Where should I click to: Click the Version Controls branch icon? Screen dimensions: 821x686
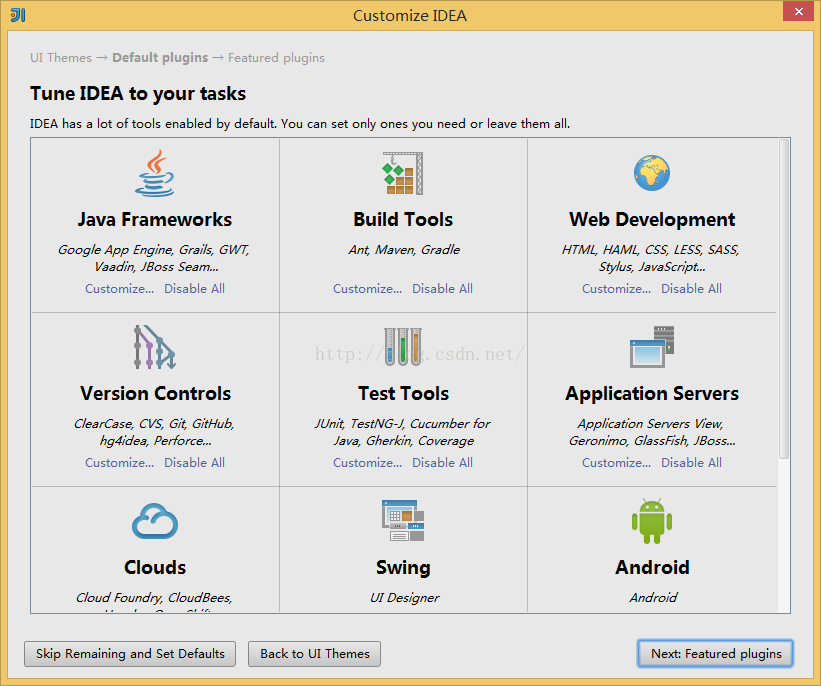[x=154, y=347]
